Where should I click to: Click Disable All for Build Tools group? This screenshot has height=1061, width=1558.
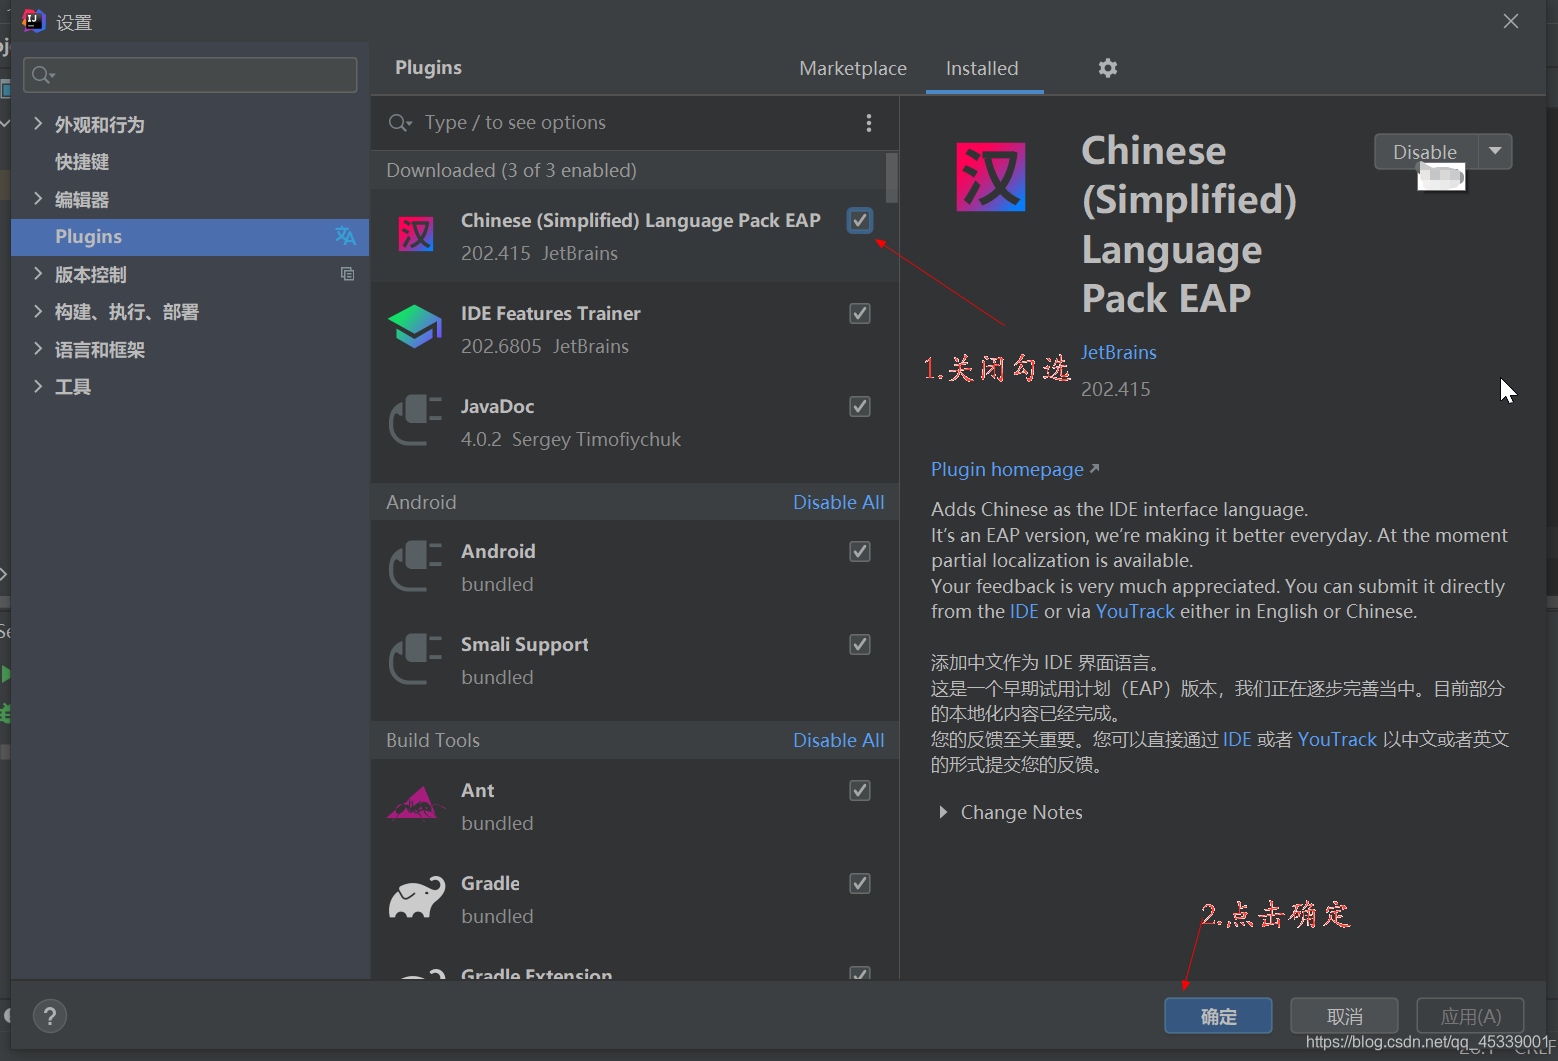(x=838, y=740)
